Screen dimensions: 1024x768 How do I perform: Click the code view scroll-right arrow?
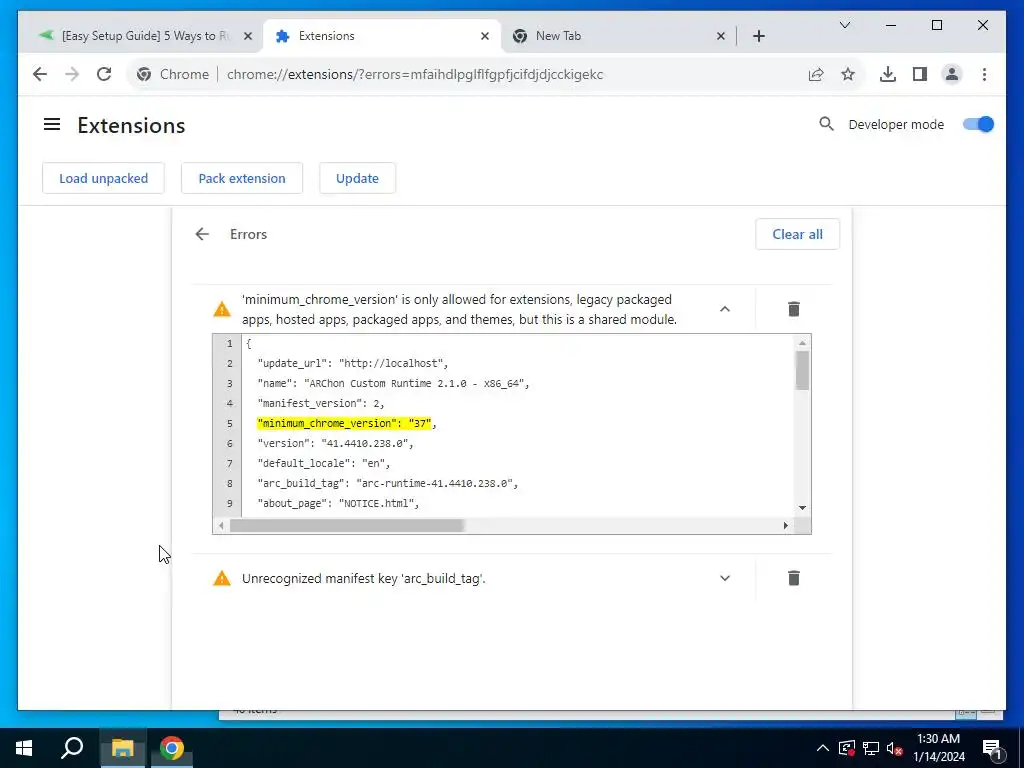click(786, 525)
